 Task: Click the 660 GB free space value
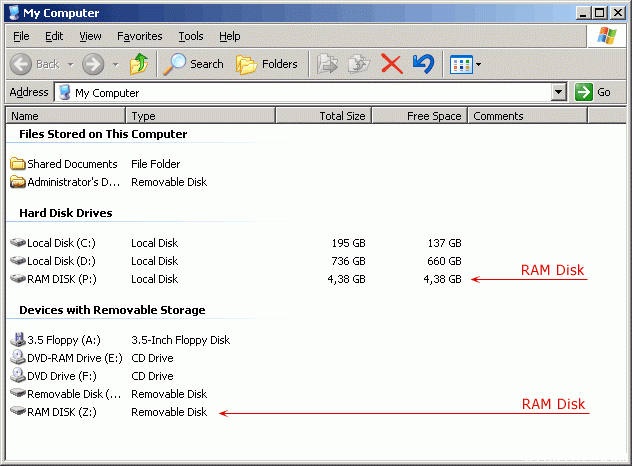(x=444, y=261)
